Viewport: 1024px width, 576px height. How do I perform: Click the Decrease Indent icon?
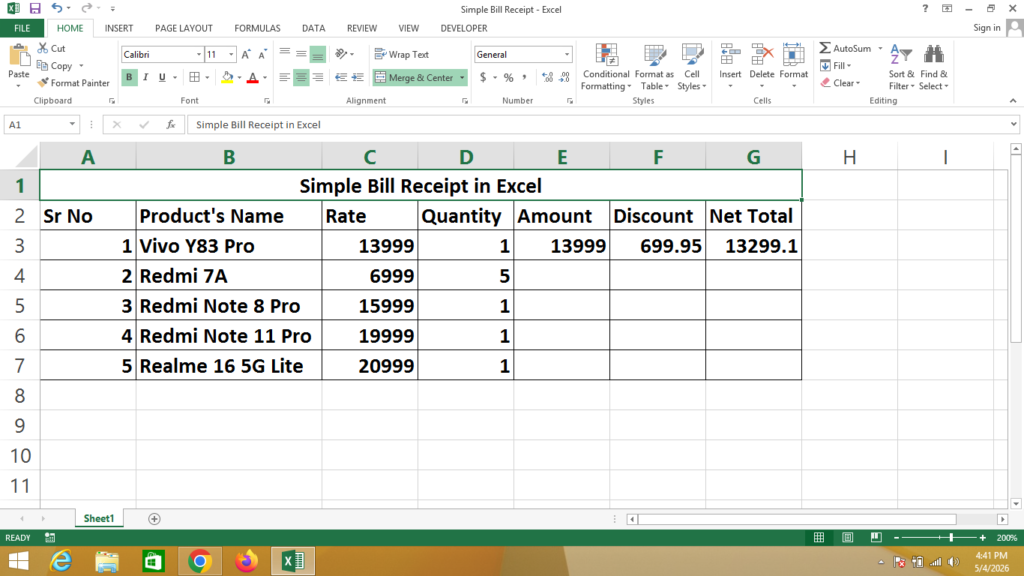341,77
